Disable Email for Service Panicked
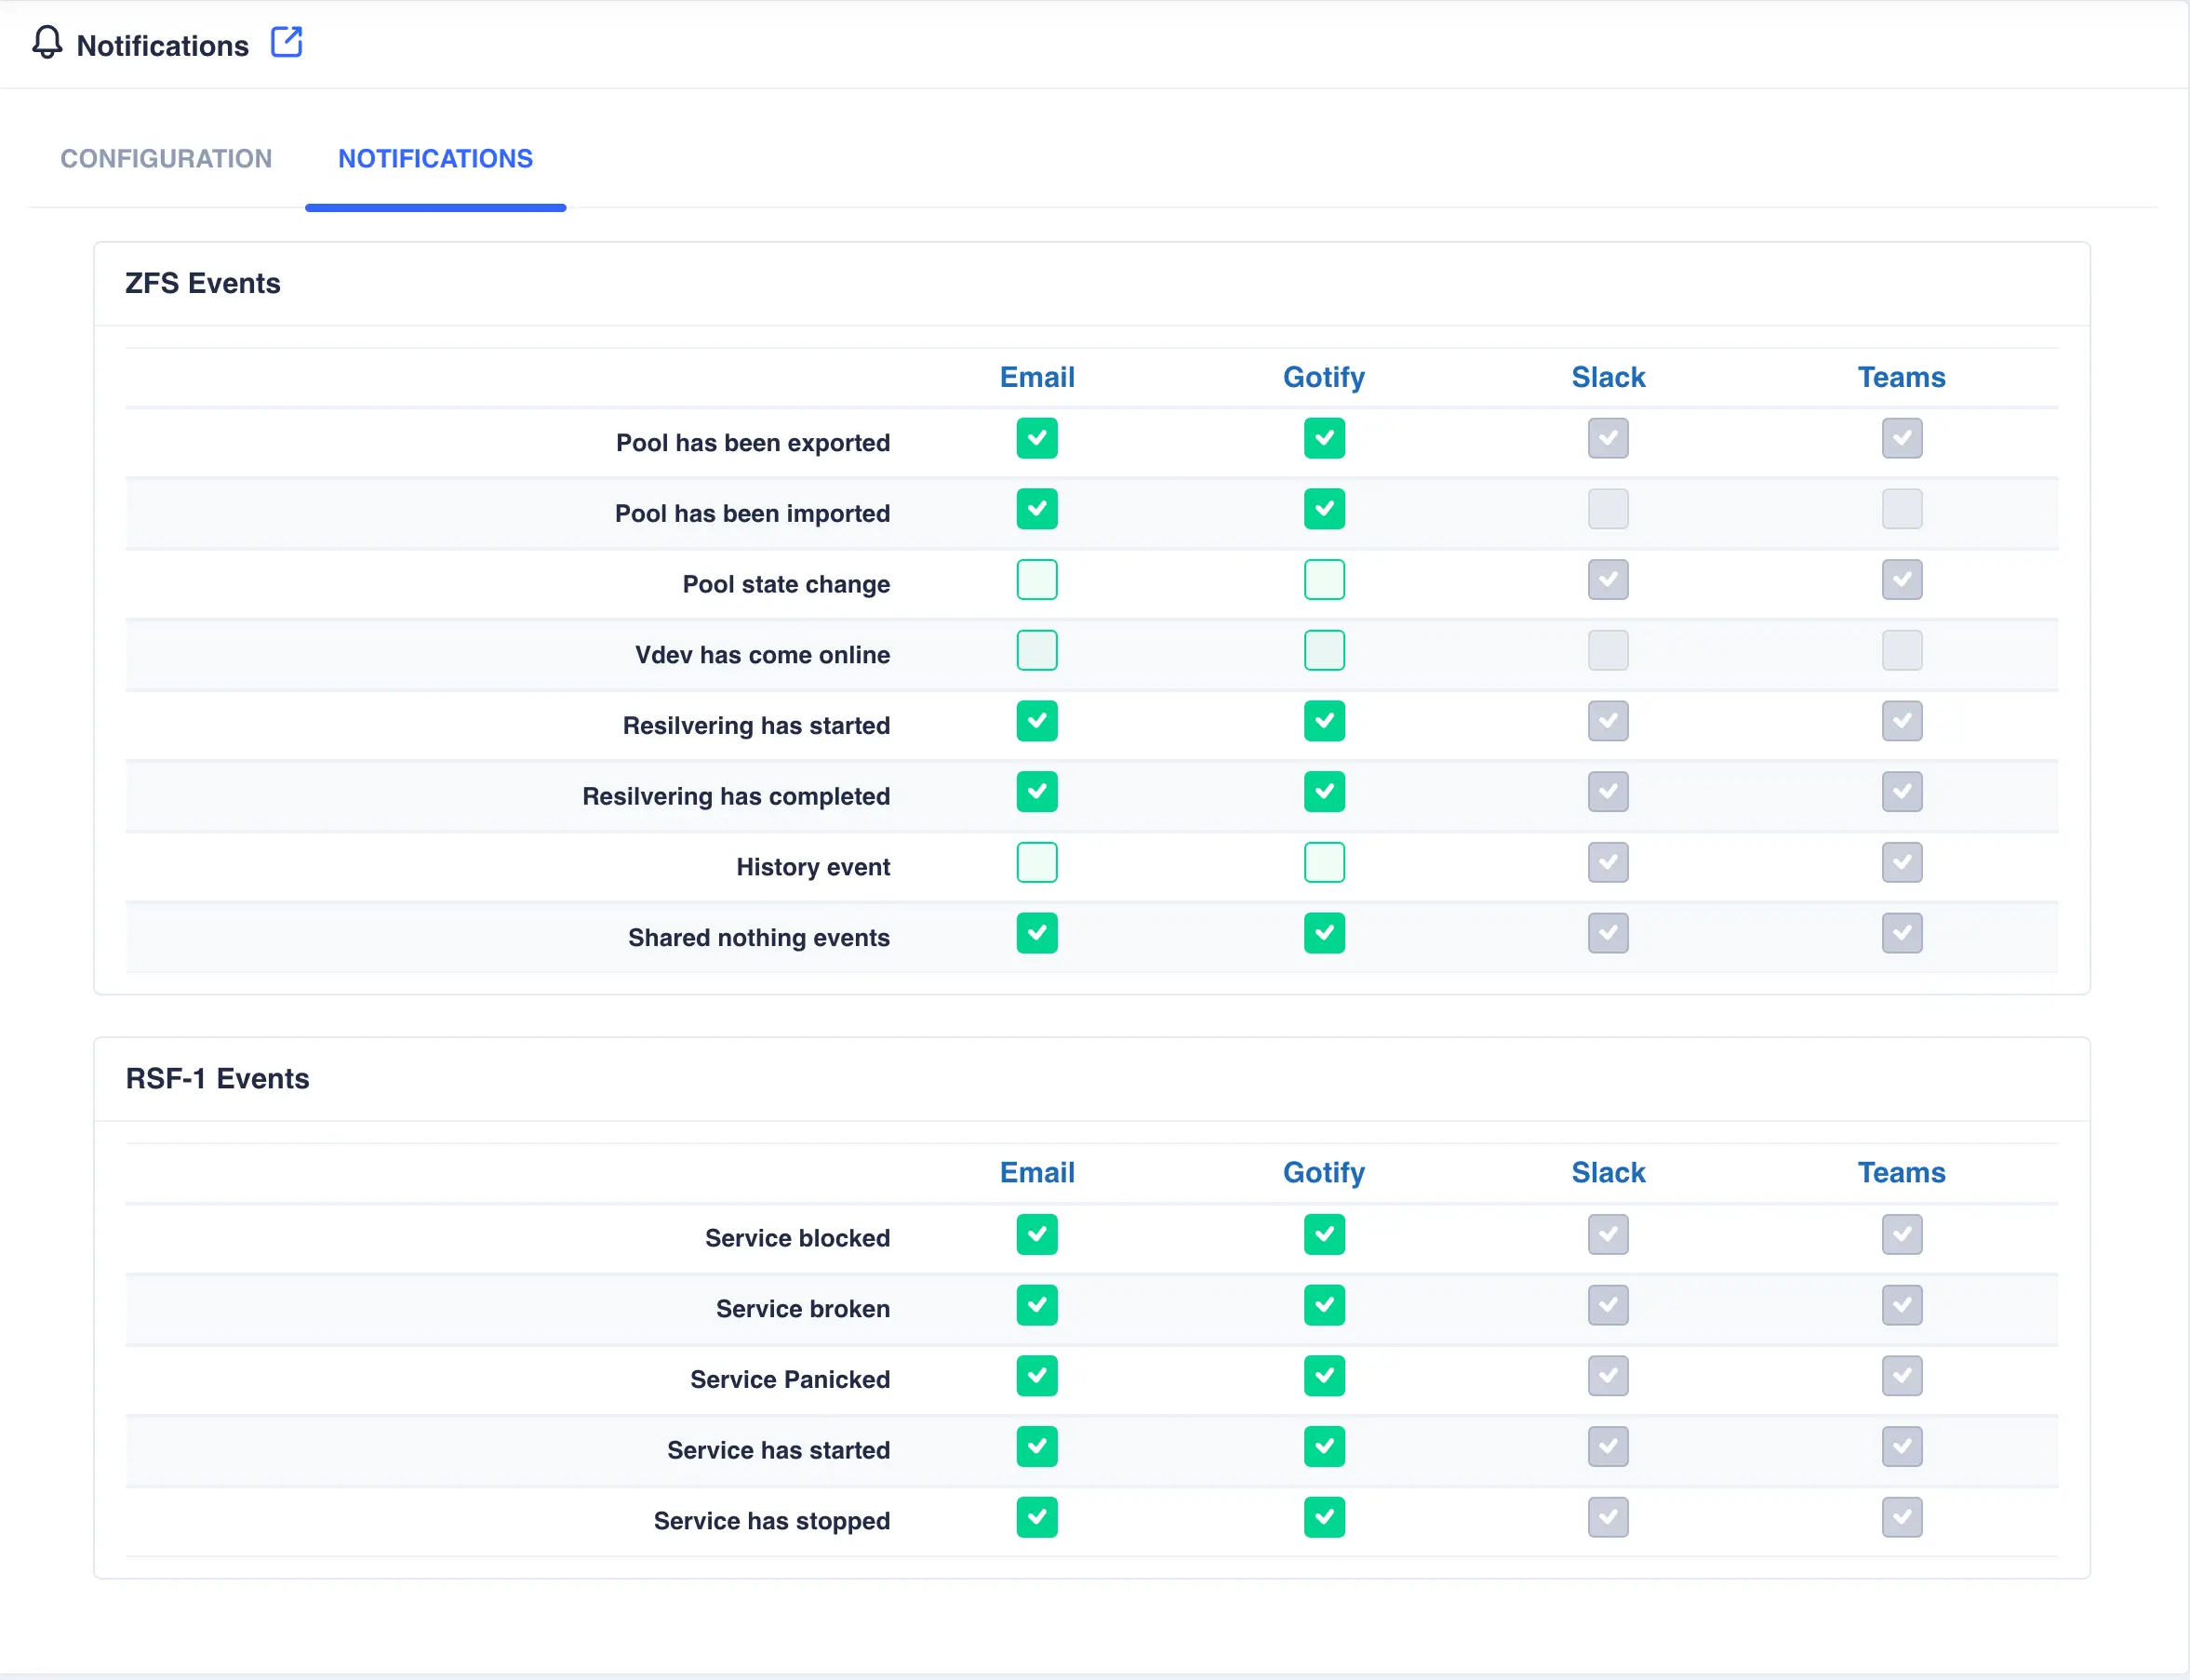The height and width of the screenshot is (1680, 2190). pyautogui.click(x=1037, y=1376)
